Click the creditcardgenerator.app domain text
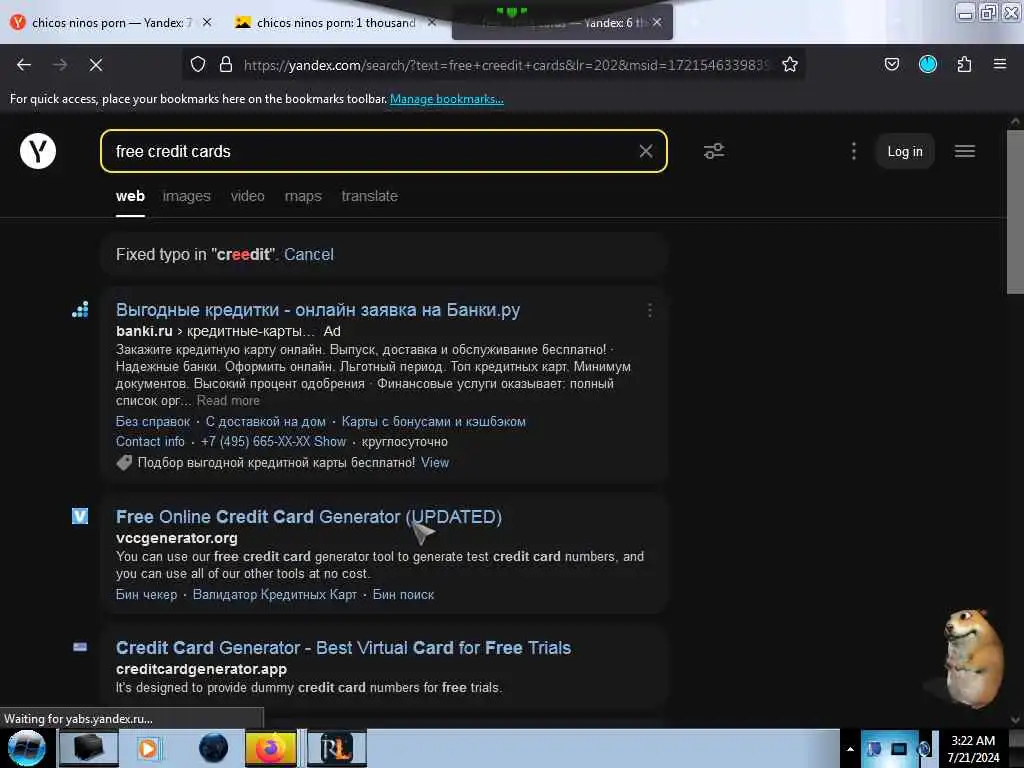 [x=201, y=669]
